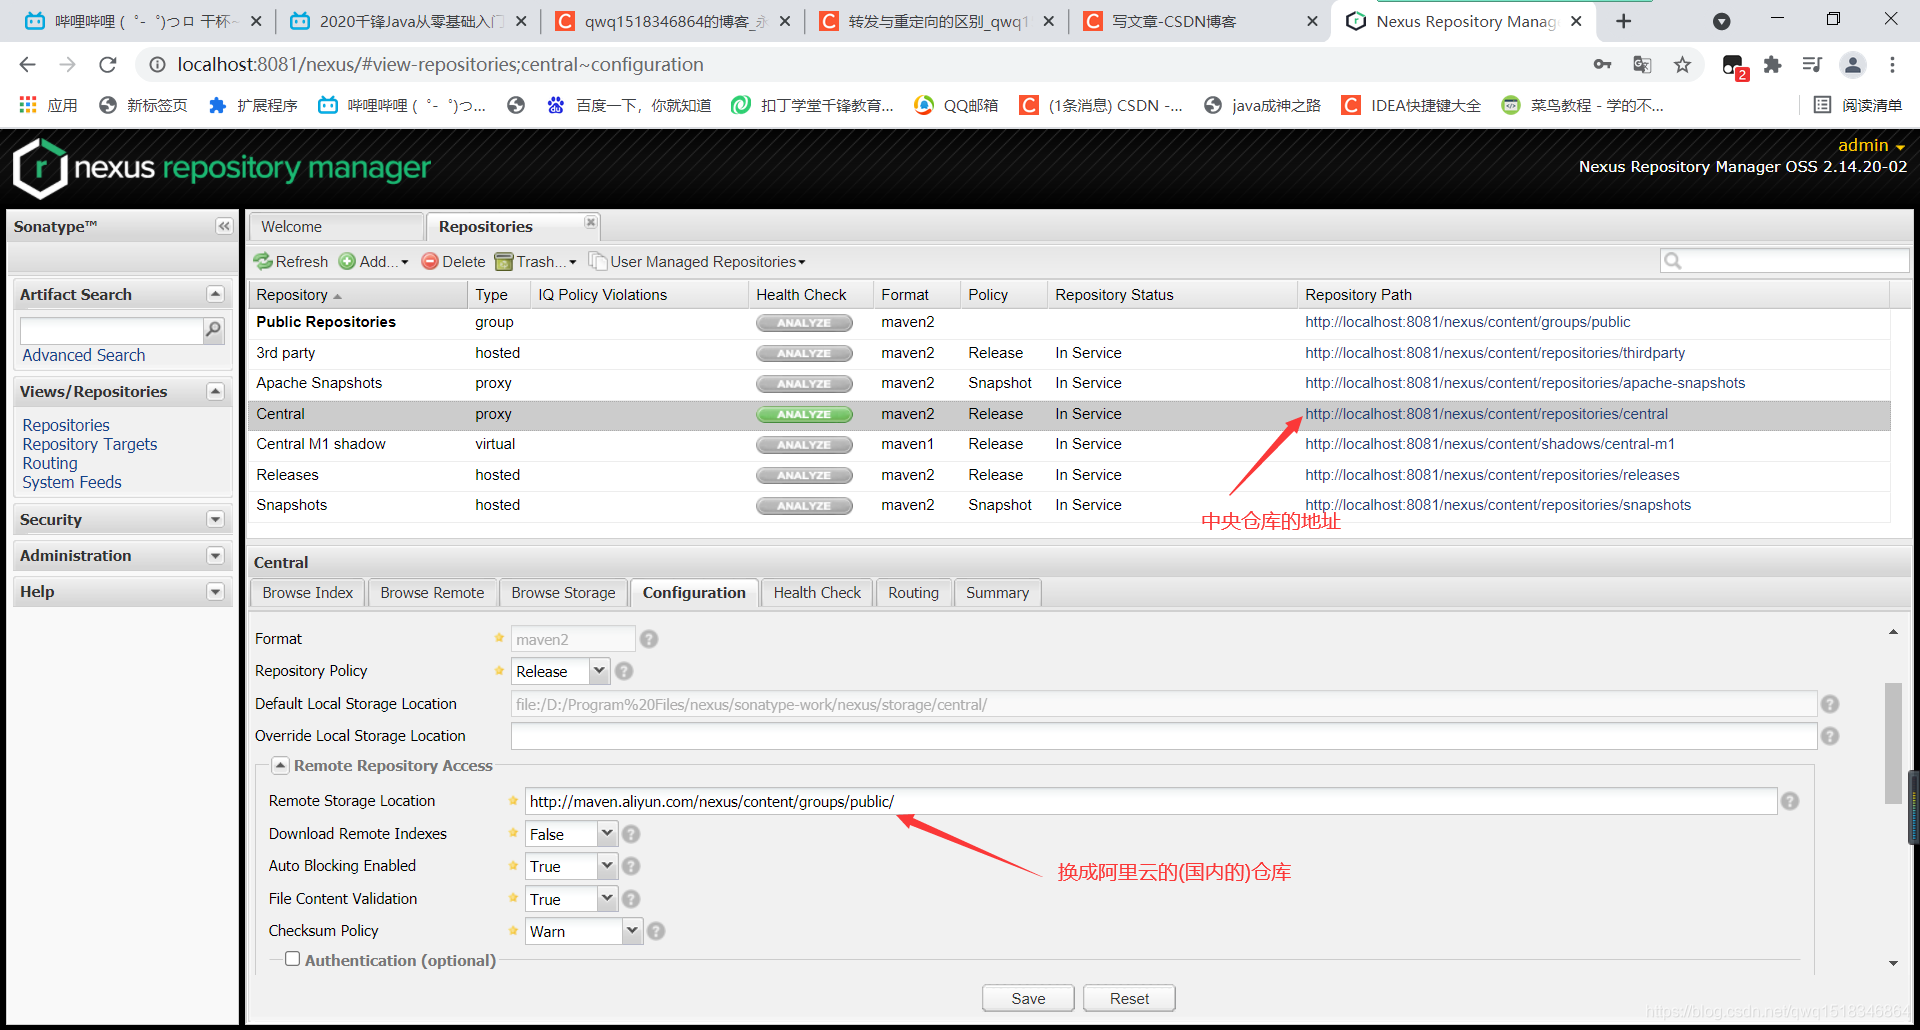Click the Save button
The width and height of the screenshot is (1920, 1030).
click(1027, 997)
